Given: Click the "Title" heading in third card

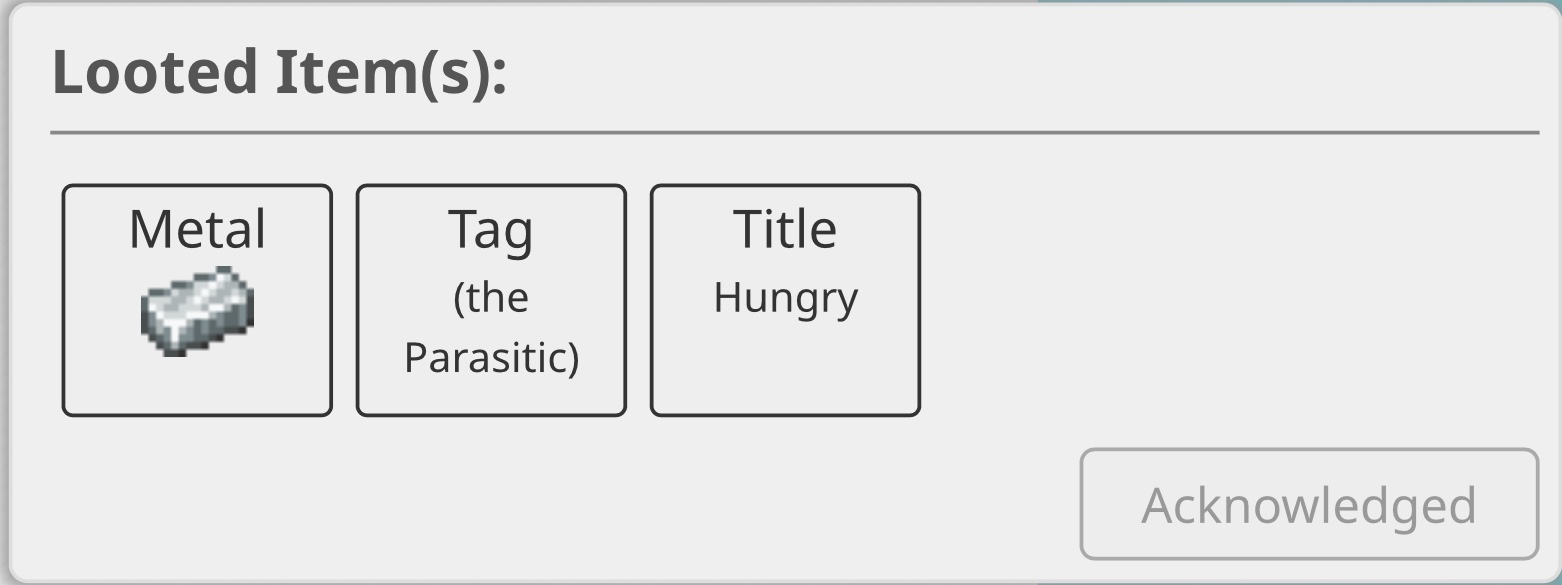Looking at the screenshot, I should point(785,229).
